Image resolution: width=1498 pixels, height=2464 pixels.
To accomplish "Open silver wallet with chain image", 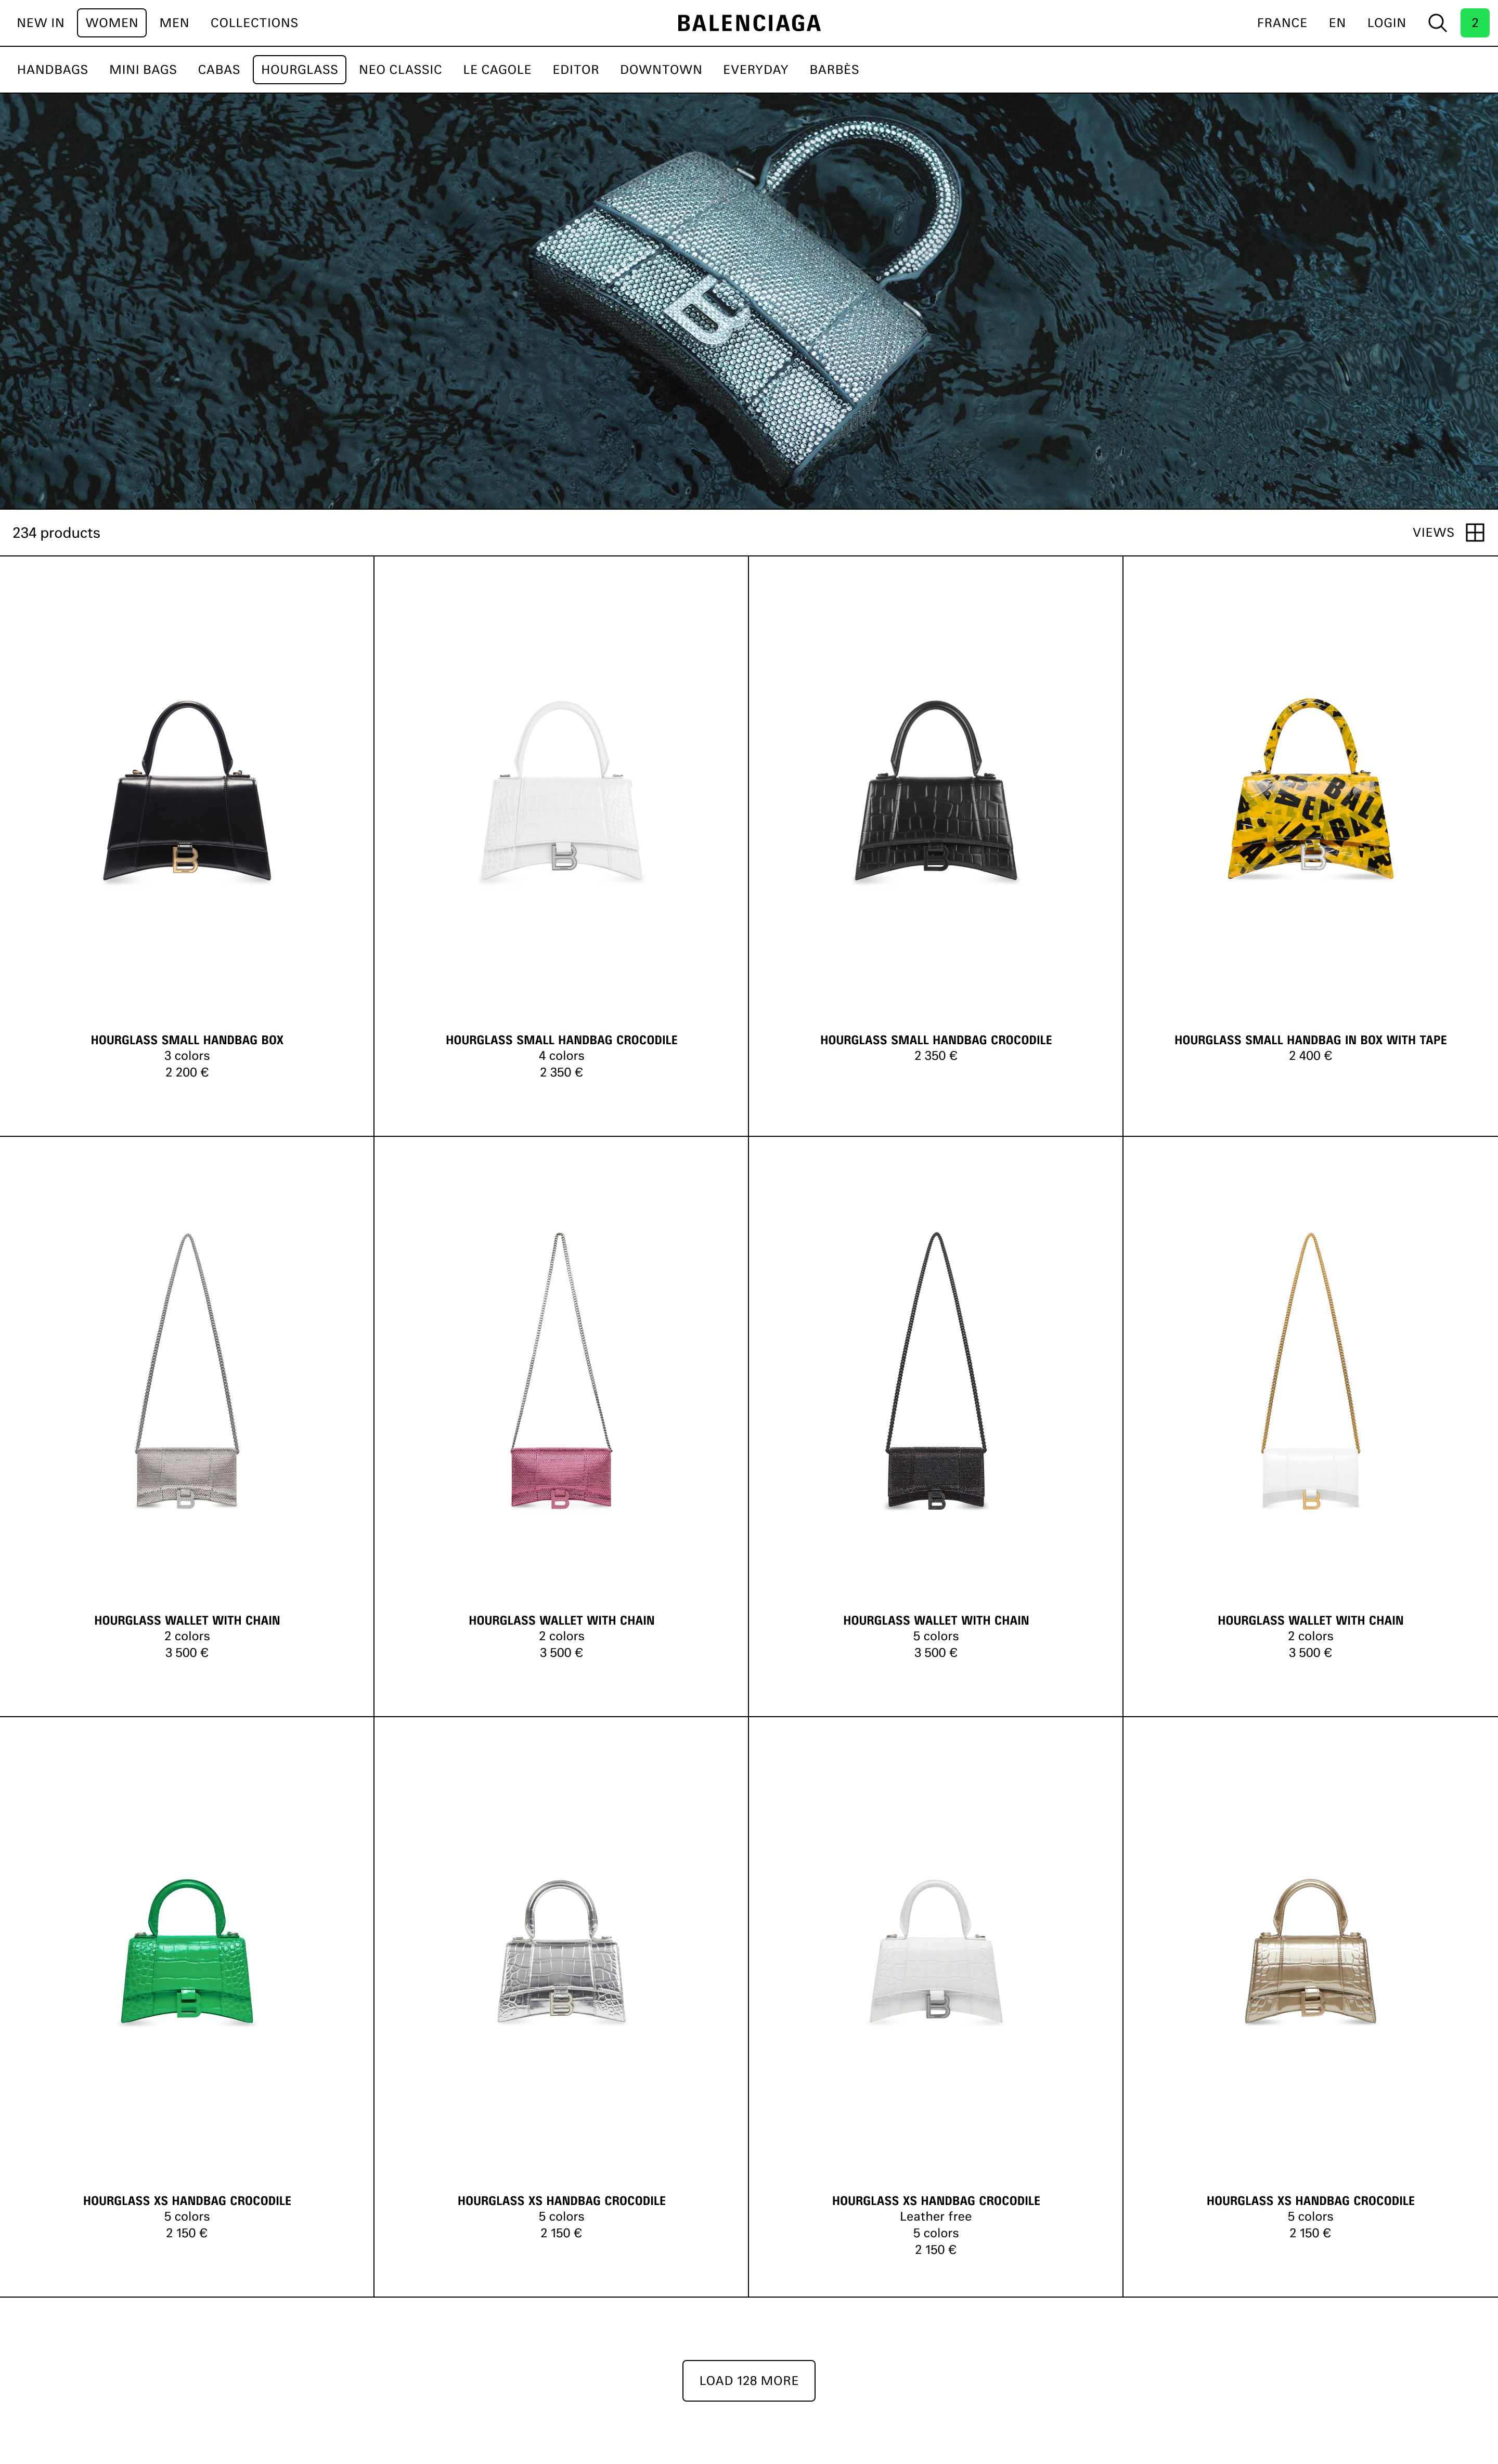I will (187, 1371).
